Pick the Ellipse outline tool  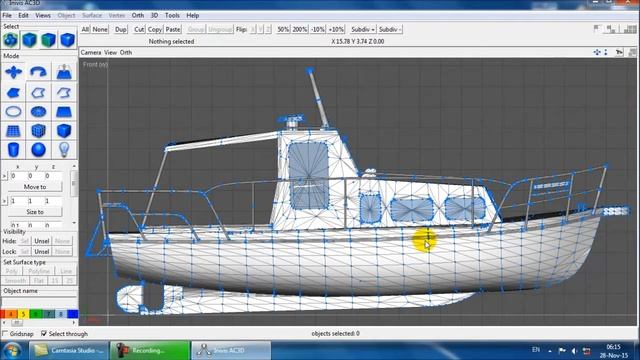tap(13, 111)
